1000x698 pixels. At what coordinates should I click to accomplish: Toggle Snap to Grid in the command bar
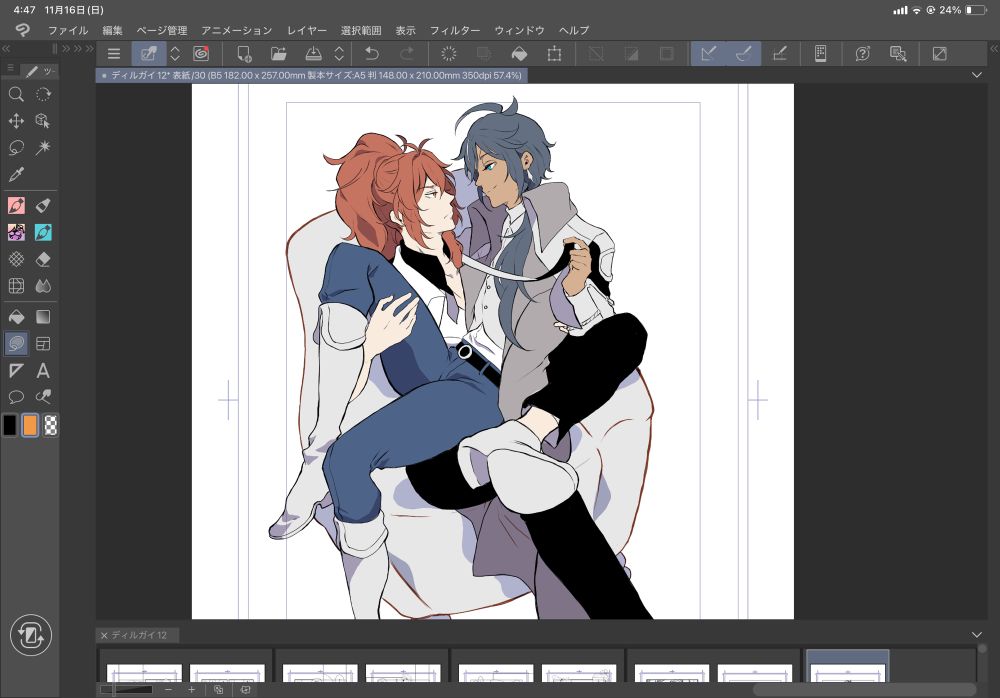779,54
